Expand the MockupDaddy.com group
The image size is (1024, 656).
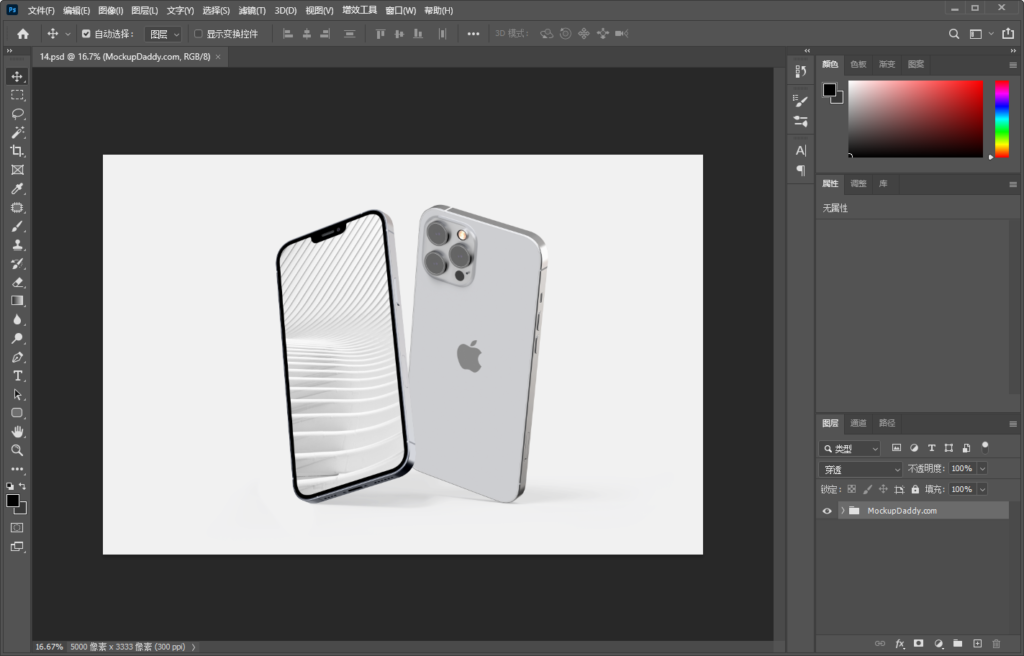pyautogui.click(x=842, y=510)
